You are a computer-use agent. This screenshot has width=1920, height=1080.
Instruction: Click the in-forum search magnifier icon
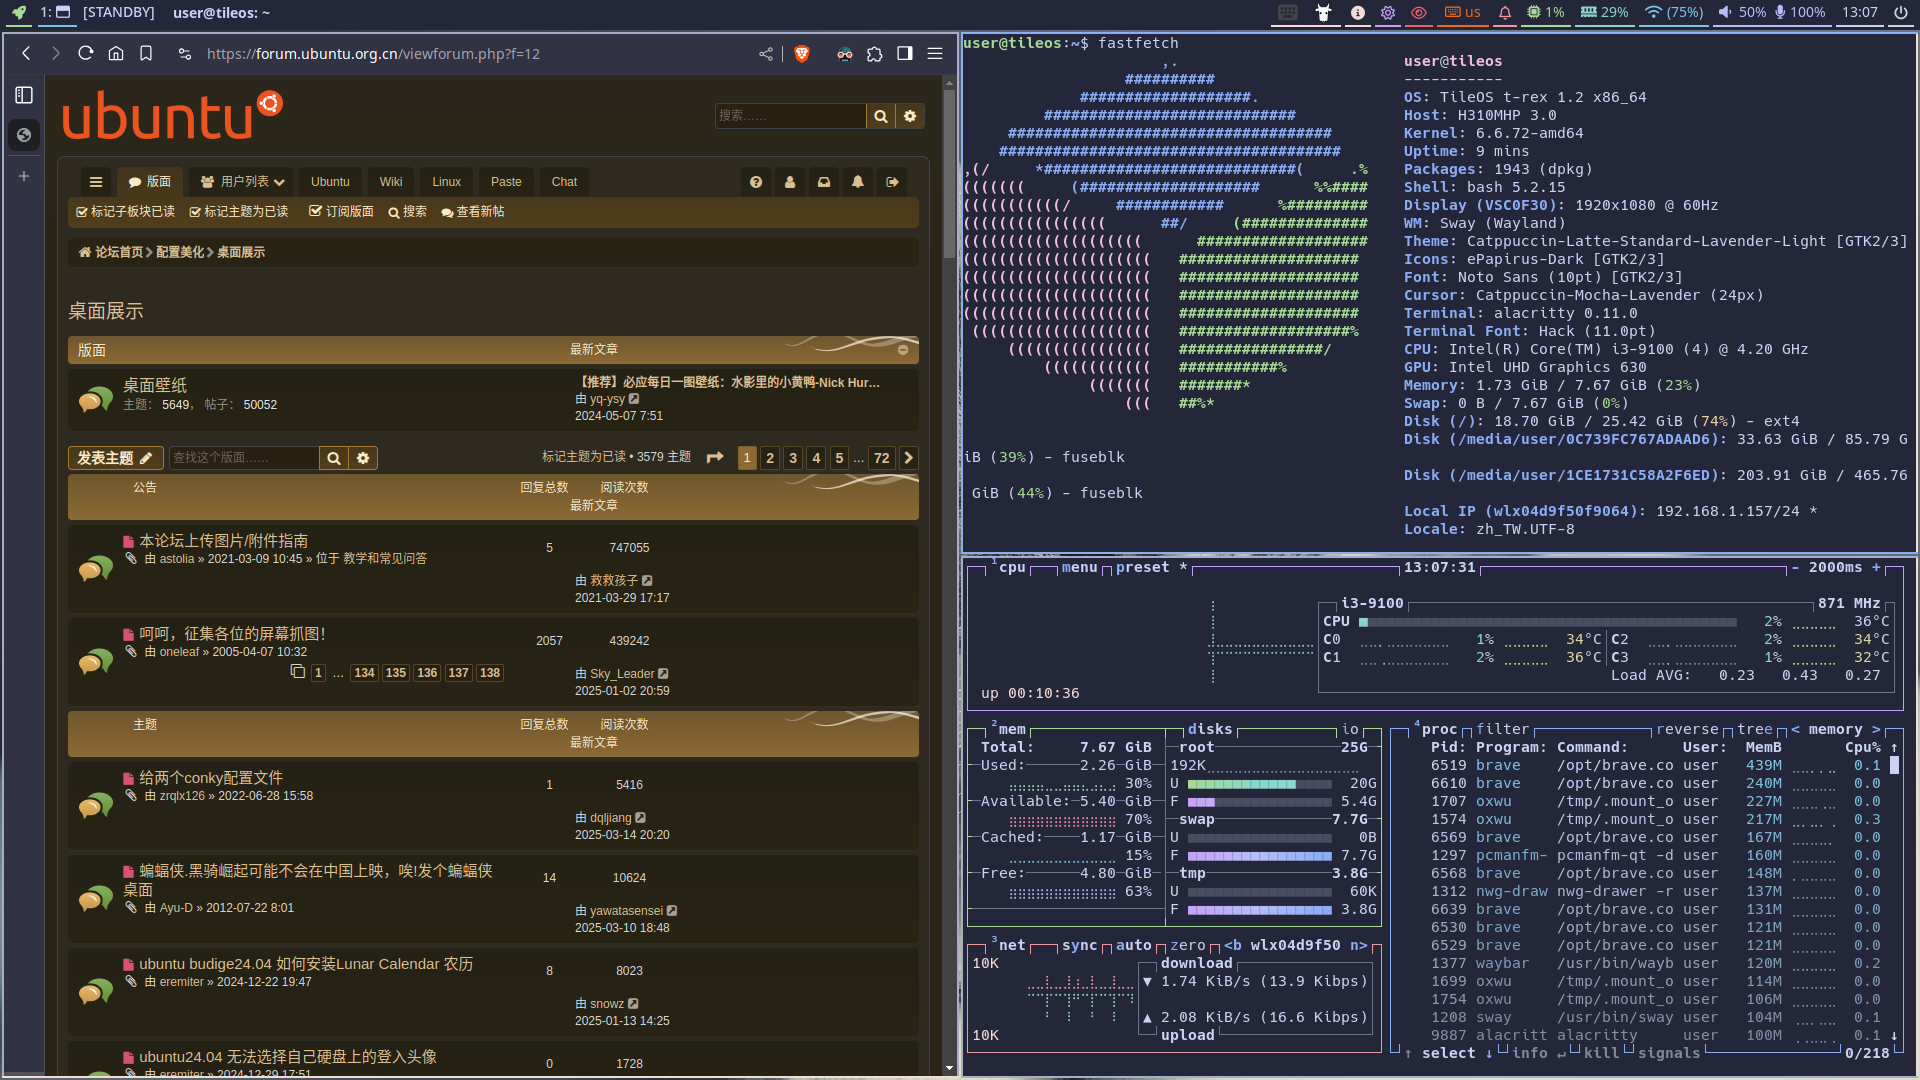334,458
